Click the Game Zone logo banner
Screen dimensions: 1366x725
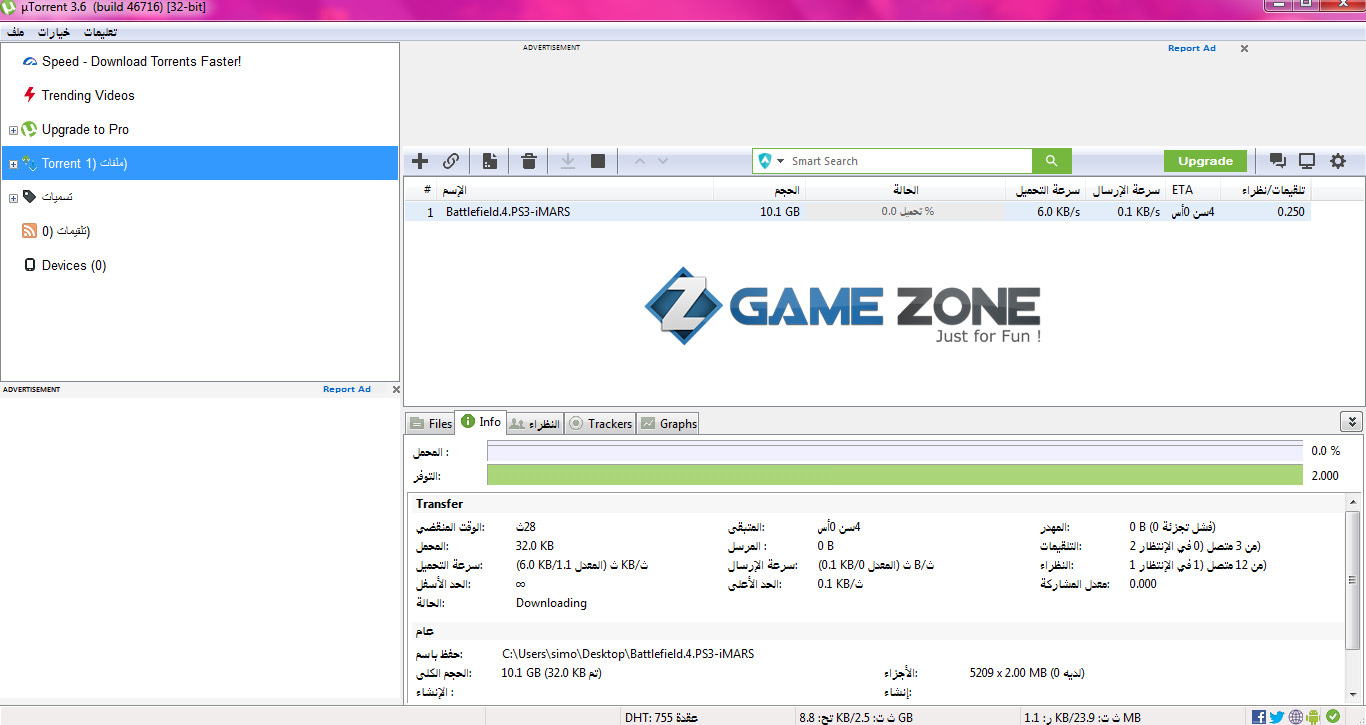pyautogui.click(x=843, y=306)
